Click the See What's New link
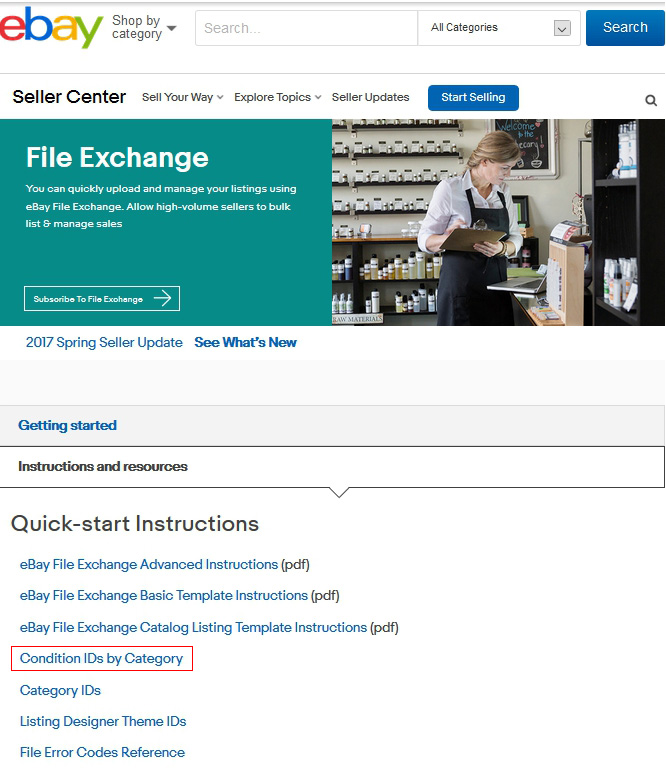This screenshot has height=771, width=666. pos(245,342)
